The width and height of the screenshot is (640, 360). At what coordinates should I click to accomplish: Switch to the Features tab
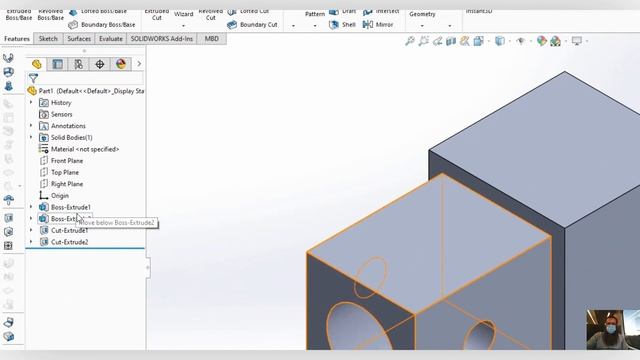[17, 39]
